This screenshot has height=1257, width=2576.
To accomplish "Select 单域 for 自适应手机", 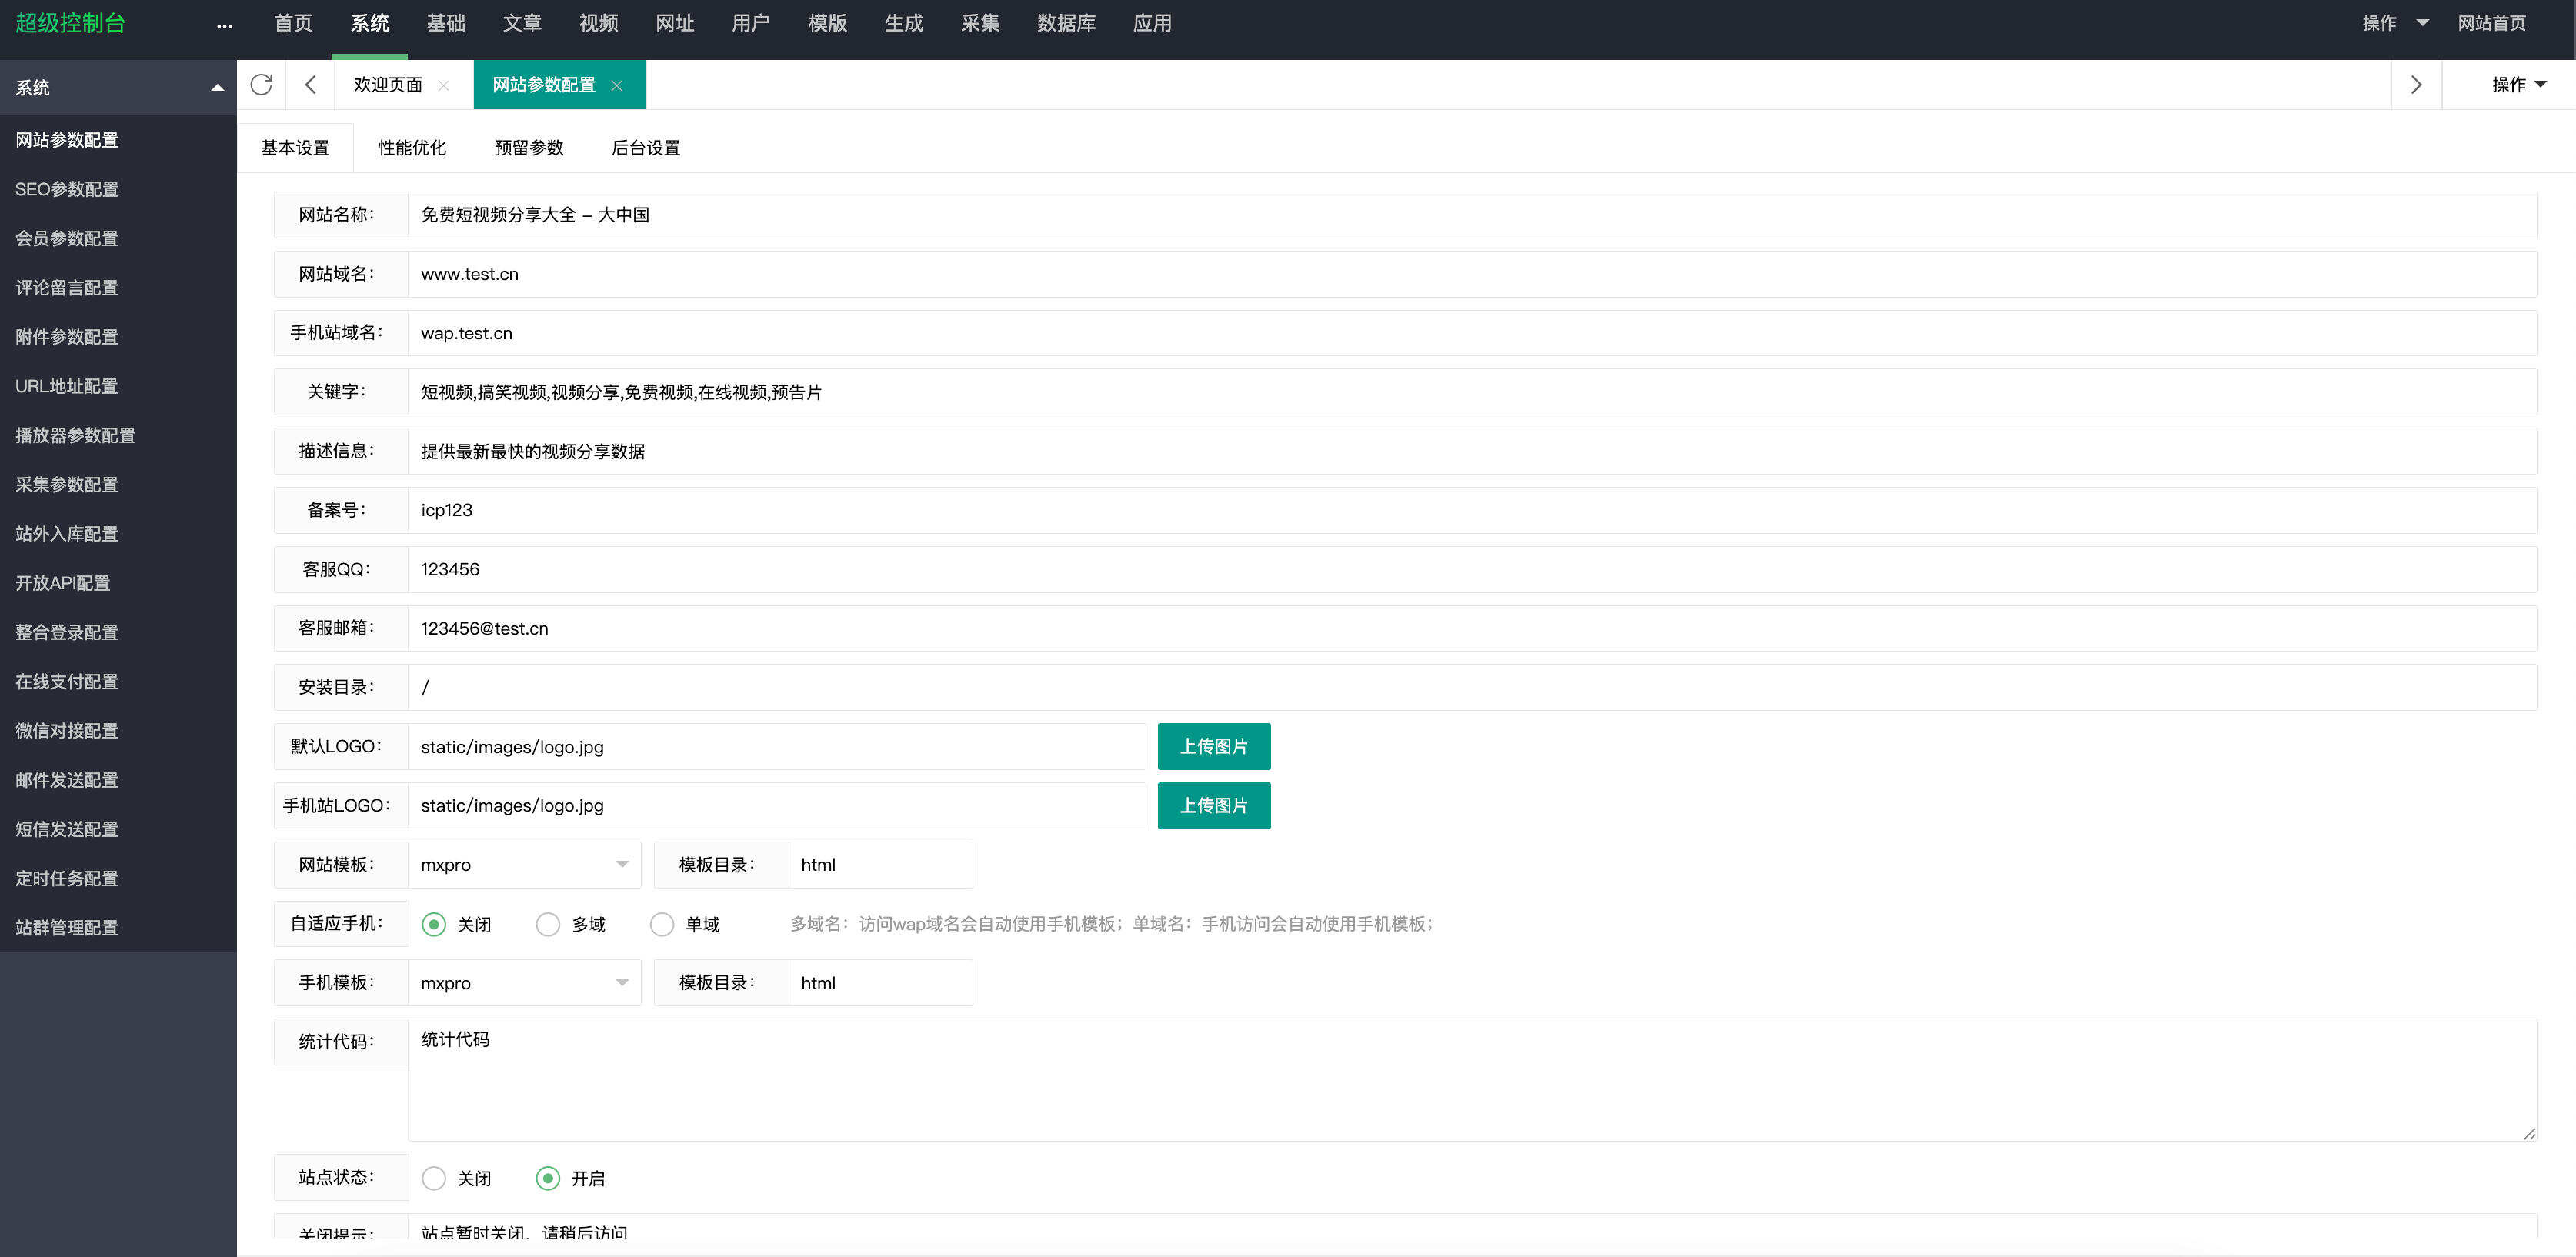I will 662,924.
